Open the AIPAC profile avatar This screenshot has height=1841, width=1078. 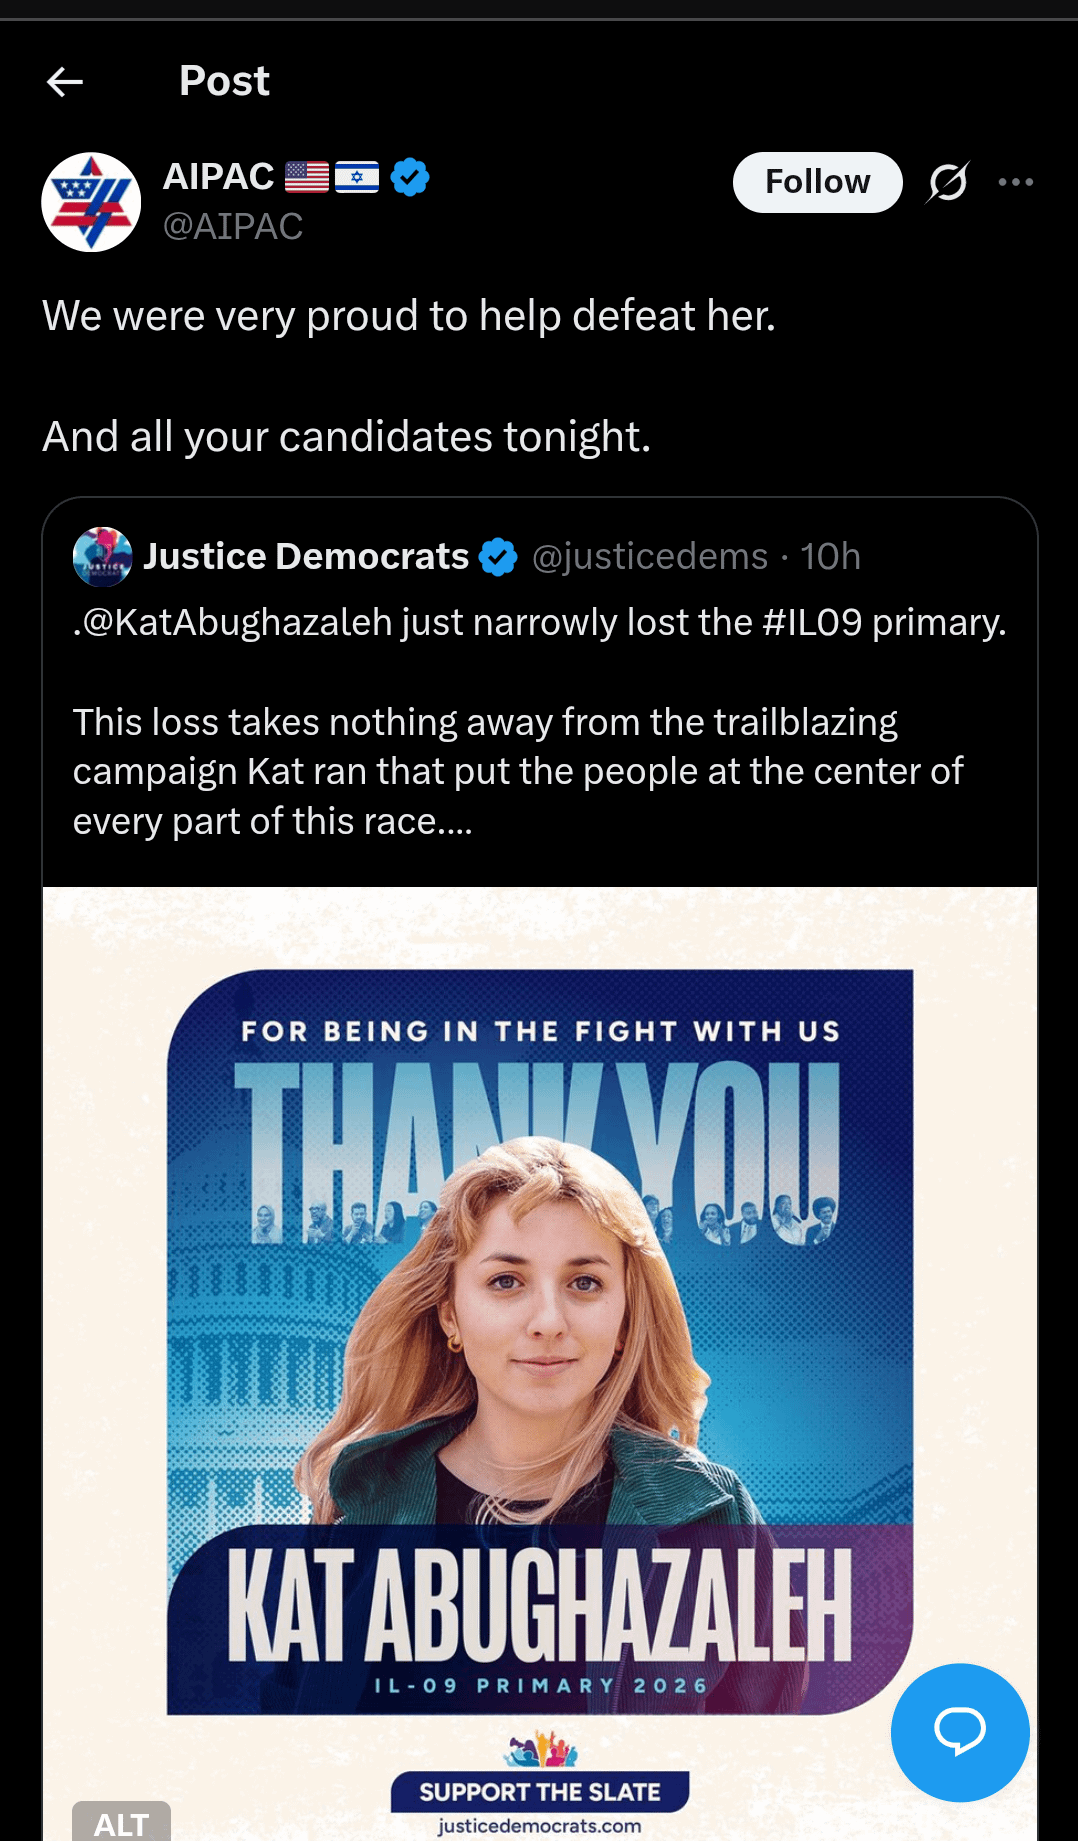pos(91,202)
